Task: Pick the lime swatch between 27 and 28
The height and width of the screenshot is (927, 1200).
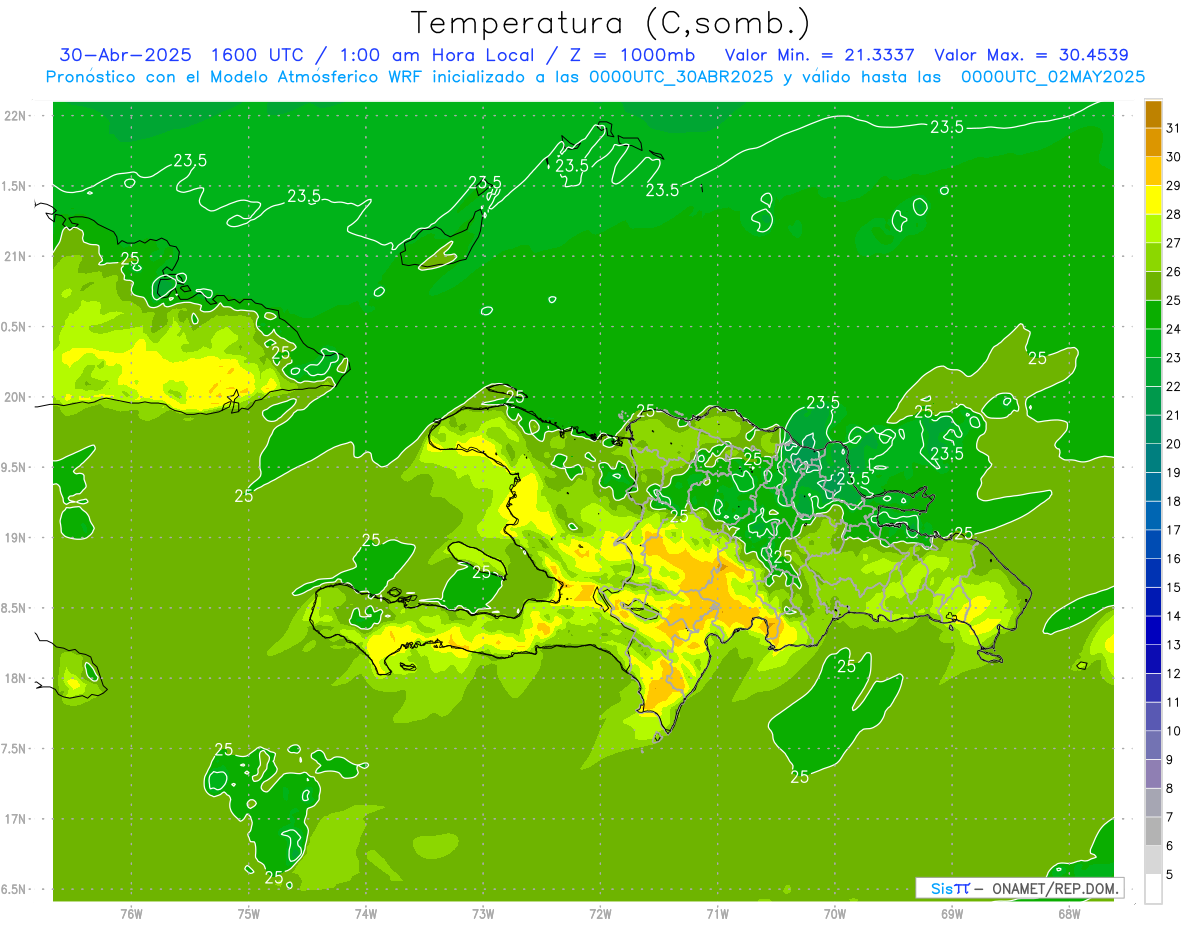Action: [x=1153, y=229]
